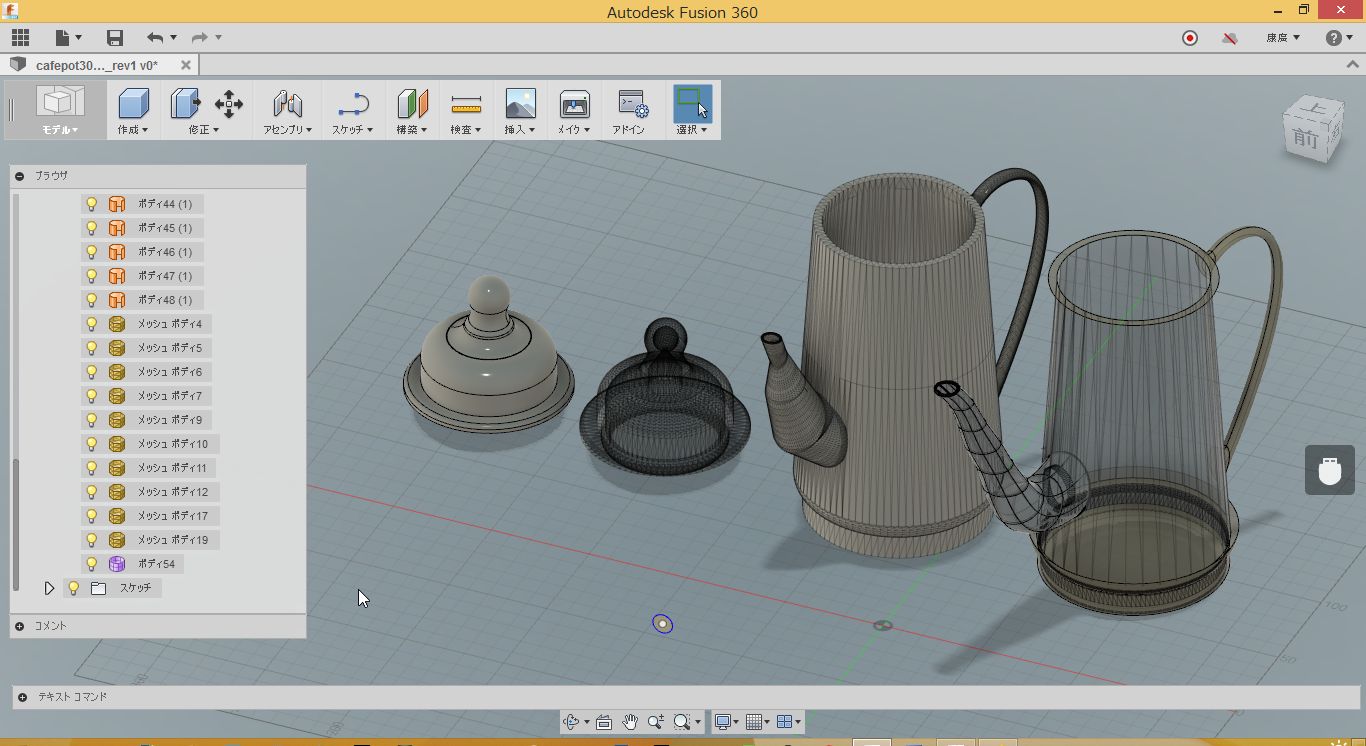Click the 修正 (Modify) press-pull icon
The height and width of the screenshot is (746, 1366).
coord(185,104)
